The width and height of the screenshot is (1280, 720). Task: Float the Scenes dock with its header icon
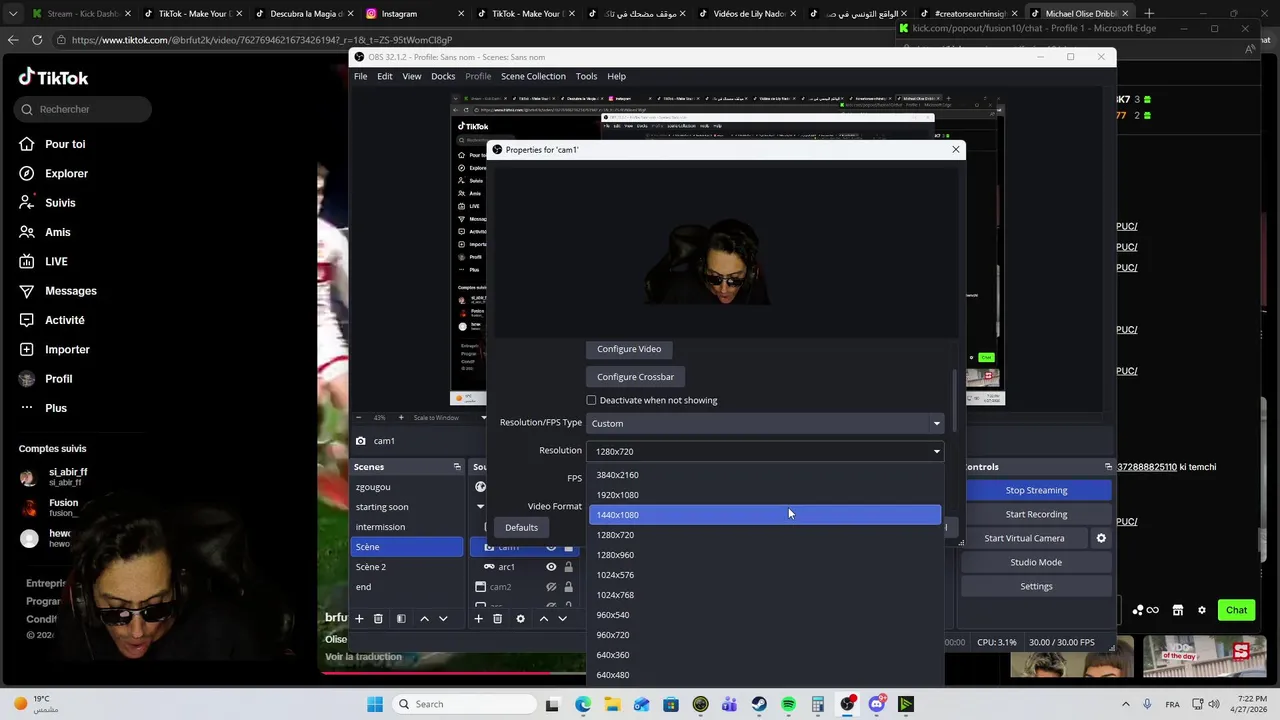click(457, 467)
